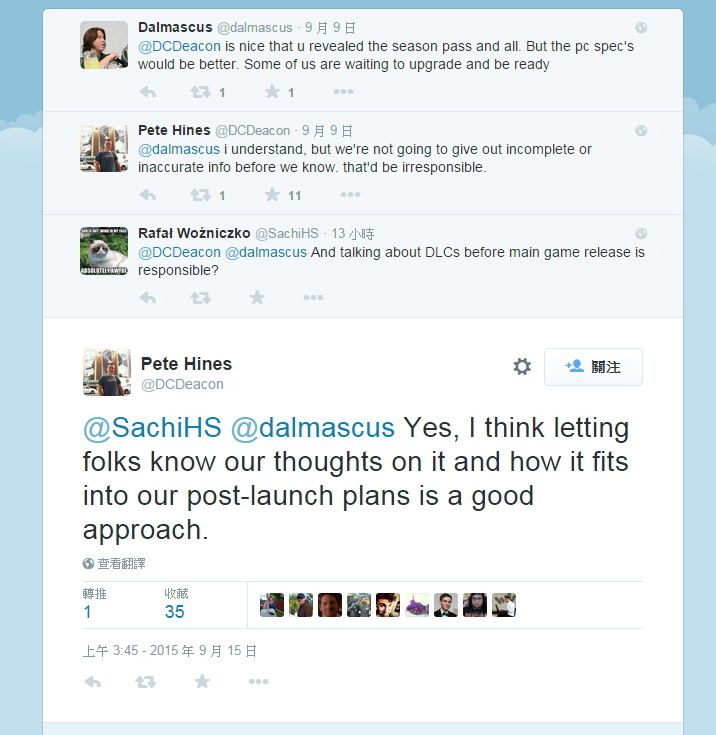
Task: Click first user avatar in favorites row
Action: [272, 605]
